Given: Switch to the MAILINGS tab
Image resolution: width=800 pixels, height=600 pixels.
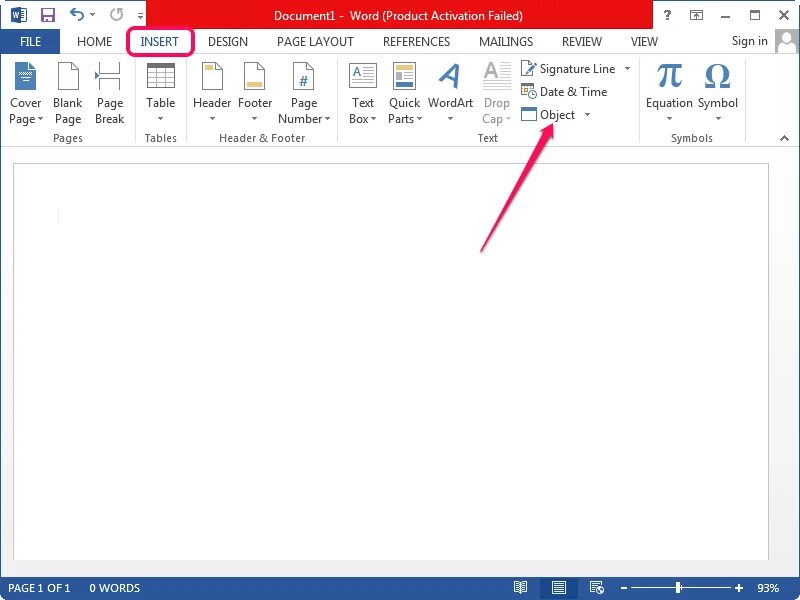Looking at the screenshot, I should coord(505,41).
